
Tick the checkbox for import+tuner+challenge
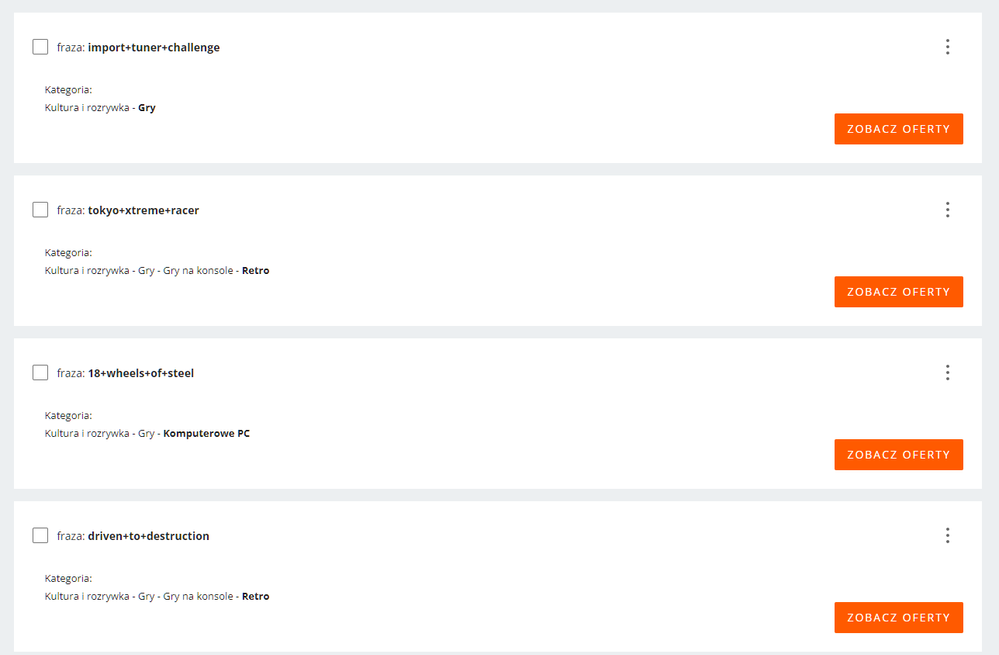40,47
